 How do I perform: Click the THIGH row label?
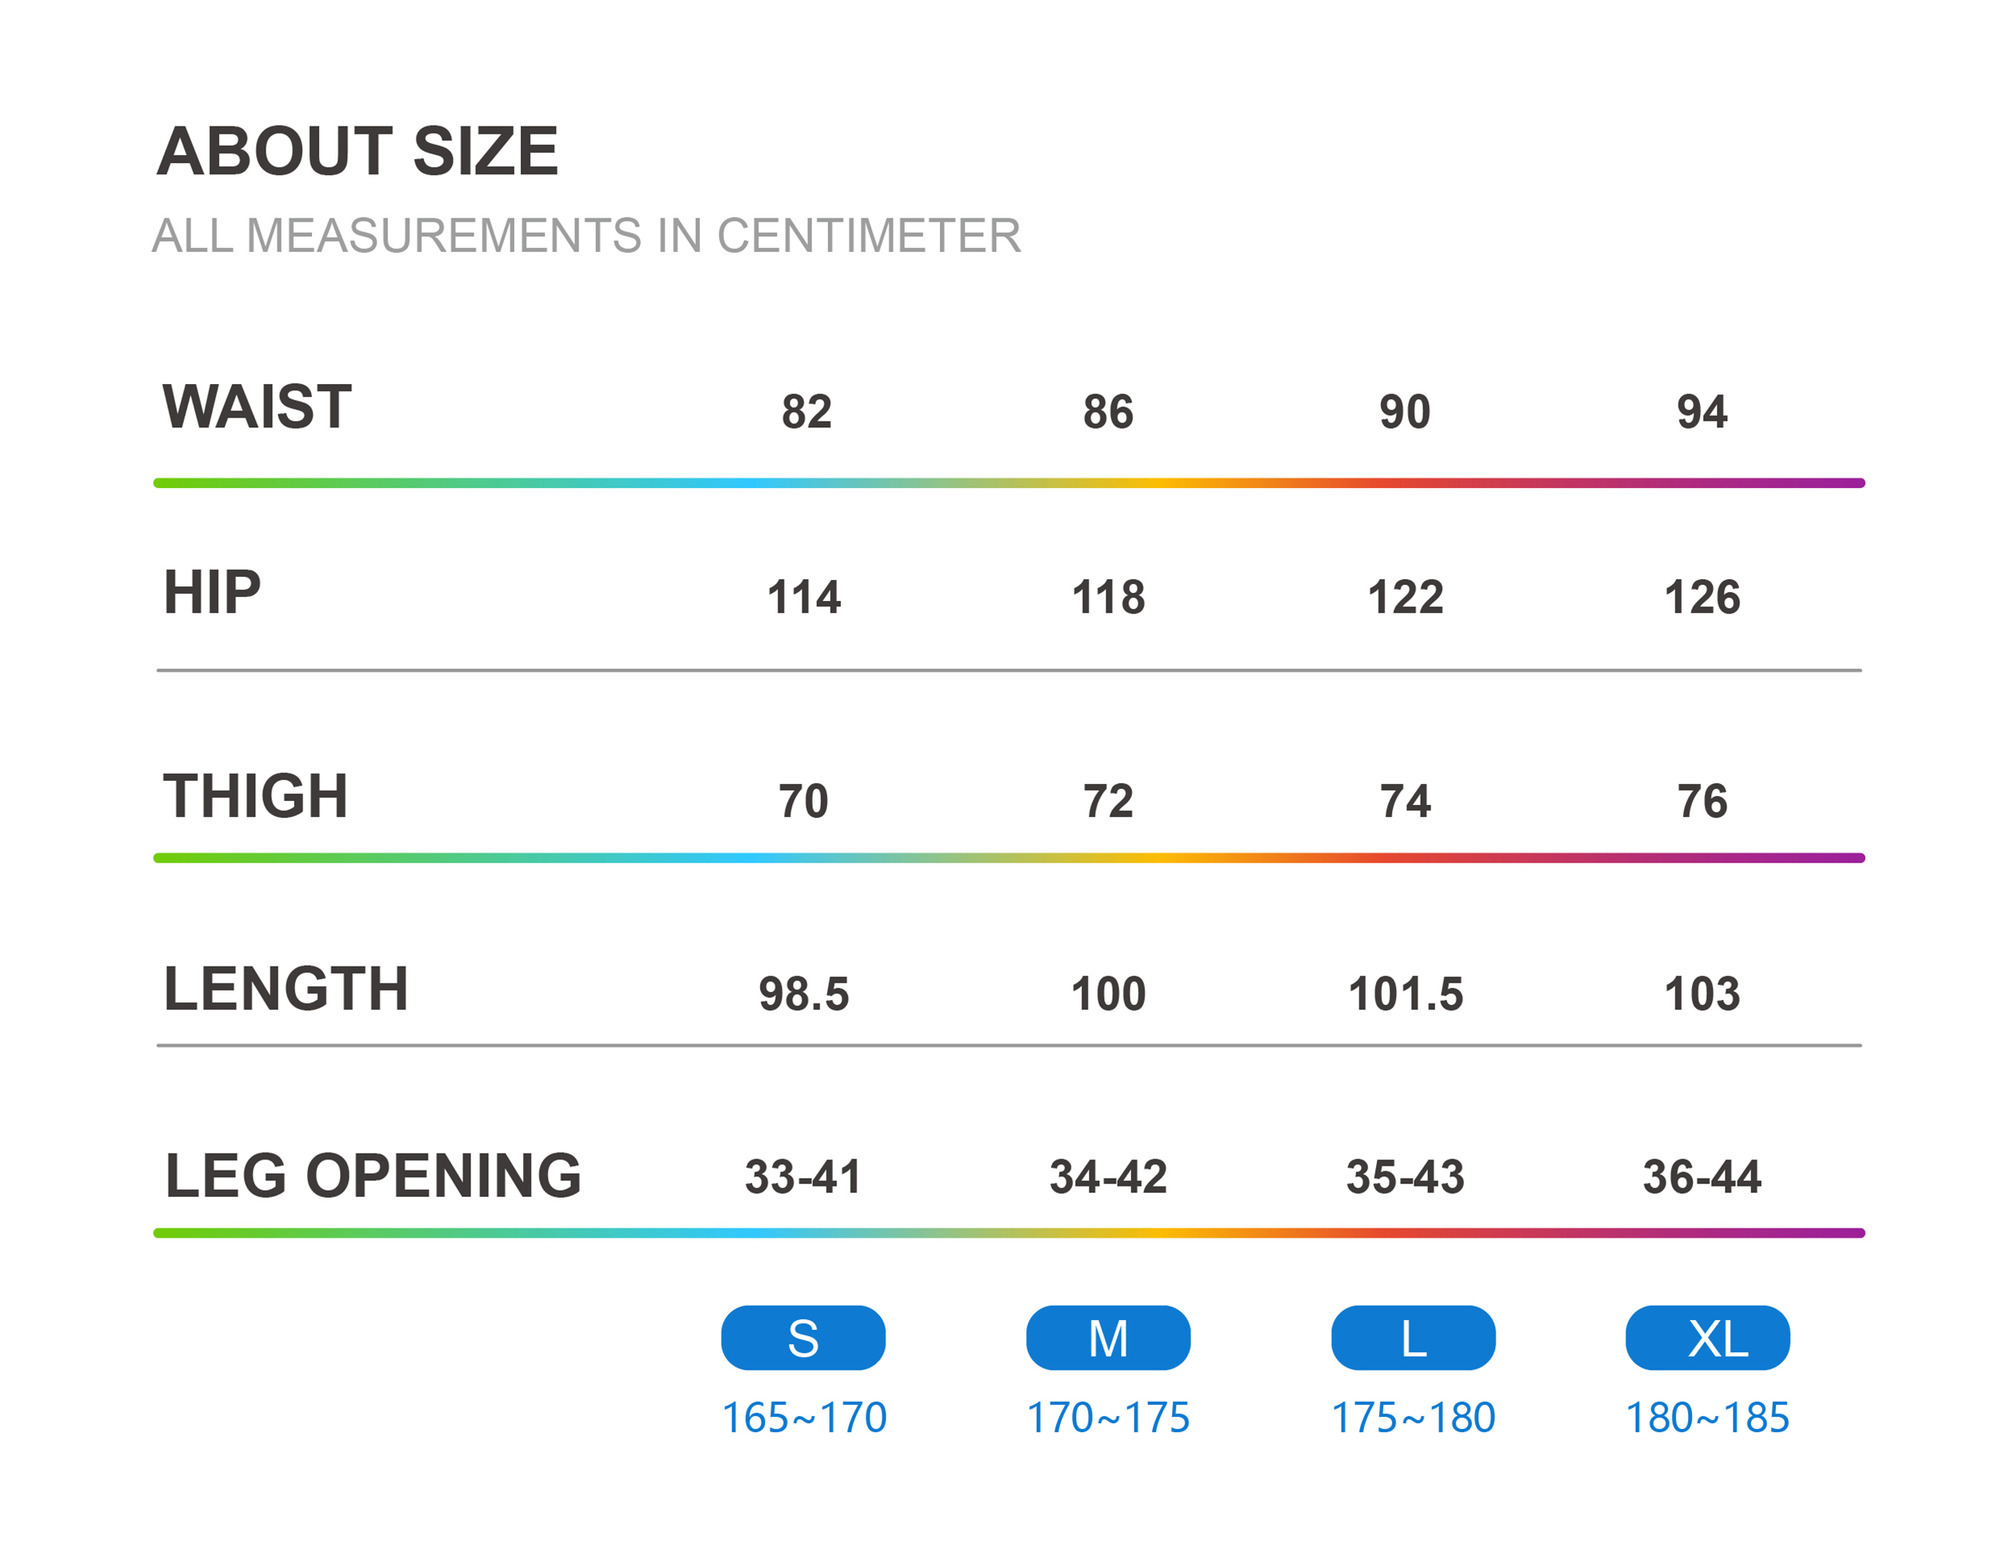coord(256,796)
